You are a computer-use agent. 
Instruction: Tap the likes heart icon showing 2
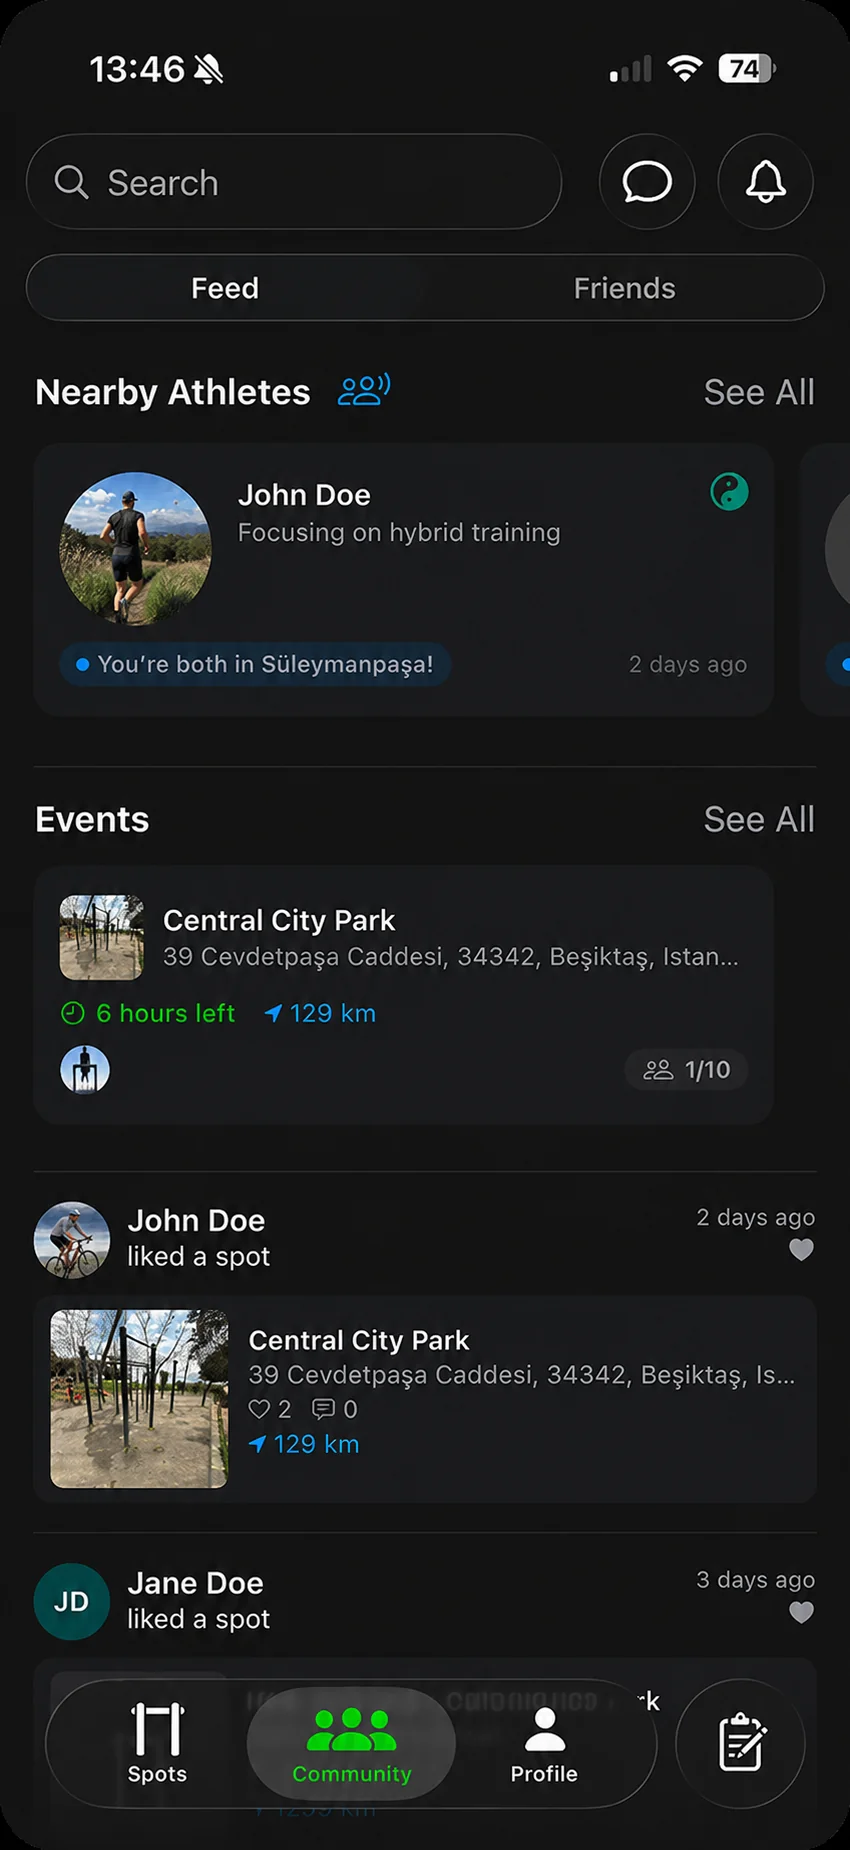pyautogui.click(x=259, y=1409)
